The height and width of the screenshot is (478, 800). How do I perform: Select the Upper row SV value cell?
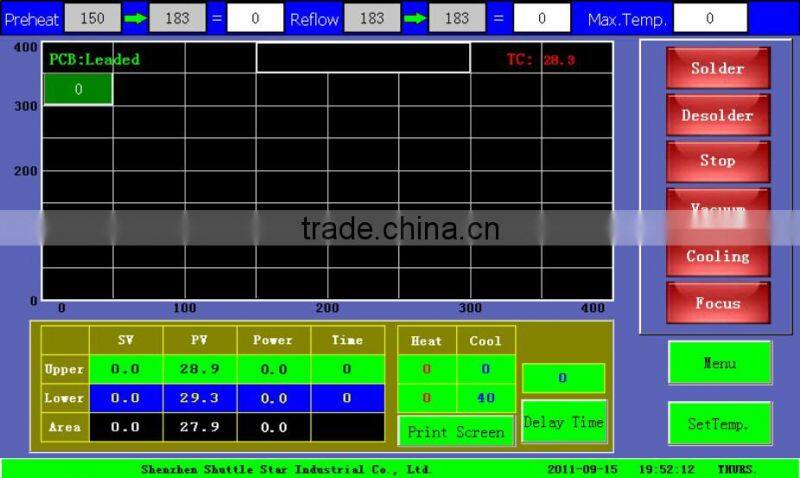coord(125,369)
